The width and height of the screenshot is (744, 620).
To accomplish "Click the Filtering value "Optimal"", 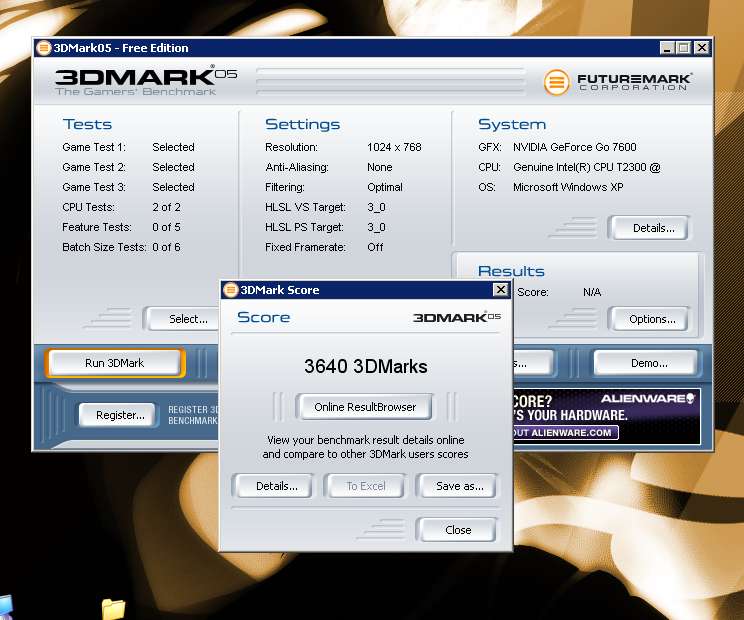I will (385, 187).
